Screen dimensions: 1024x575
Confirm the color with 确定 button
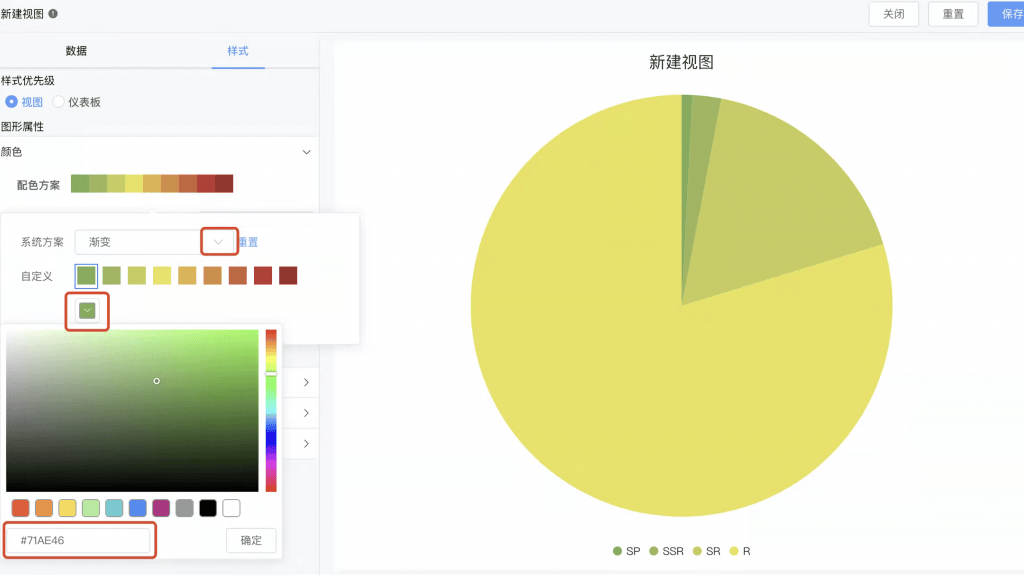pyautogui.click(x=251, y=540)
